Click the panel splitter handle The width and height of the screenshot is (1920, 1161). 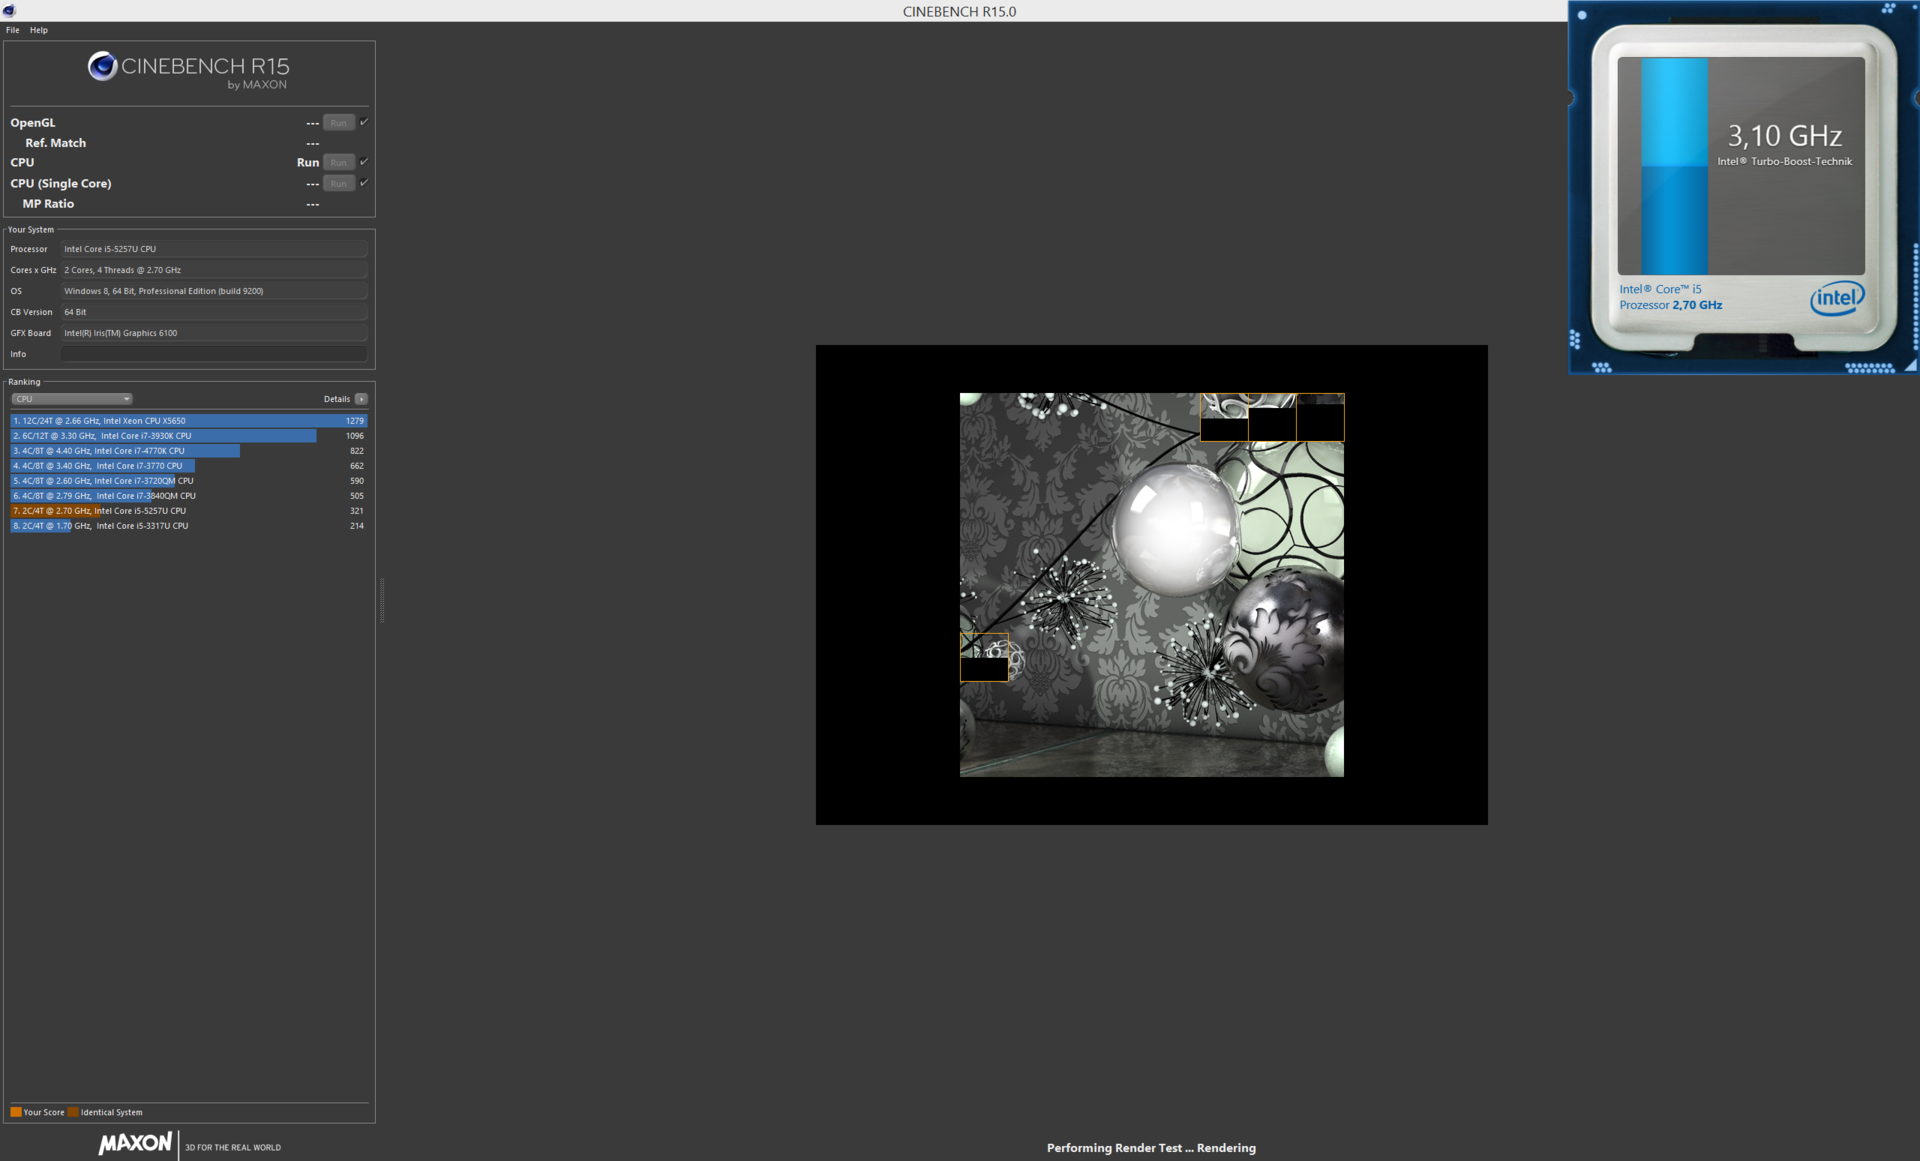point(382,600)
